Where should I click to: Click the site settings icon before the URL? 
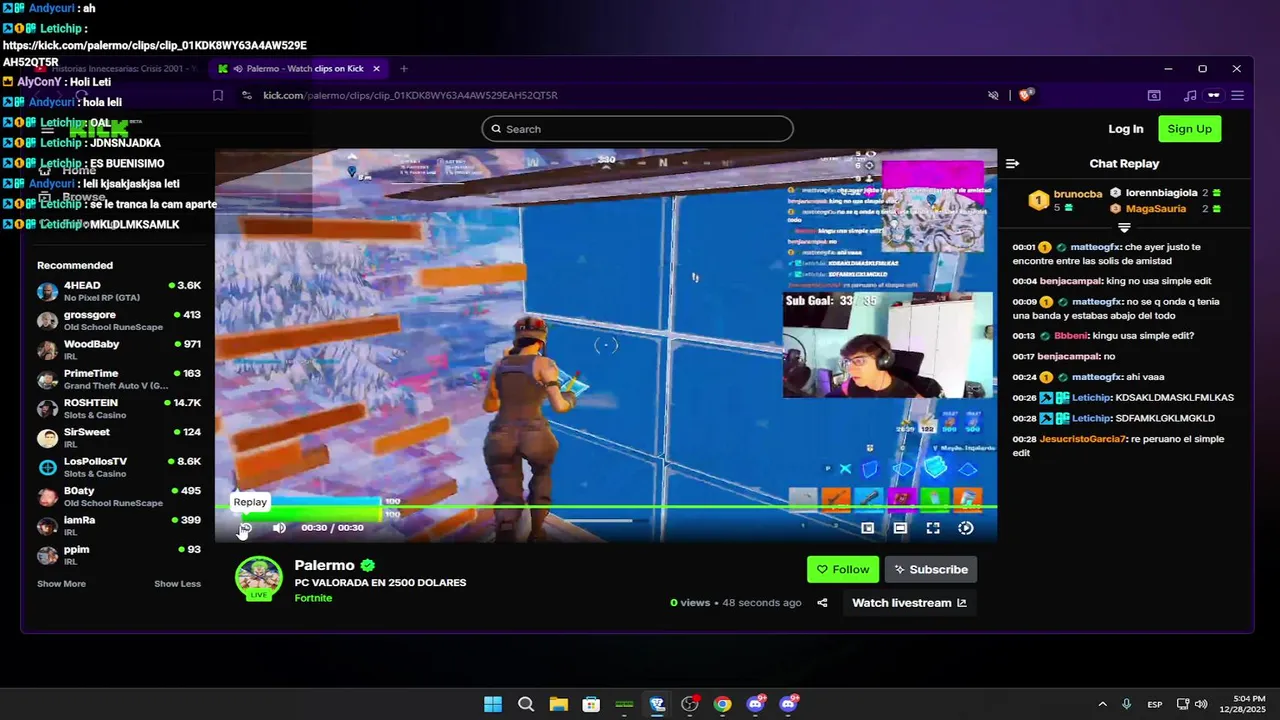247,96
